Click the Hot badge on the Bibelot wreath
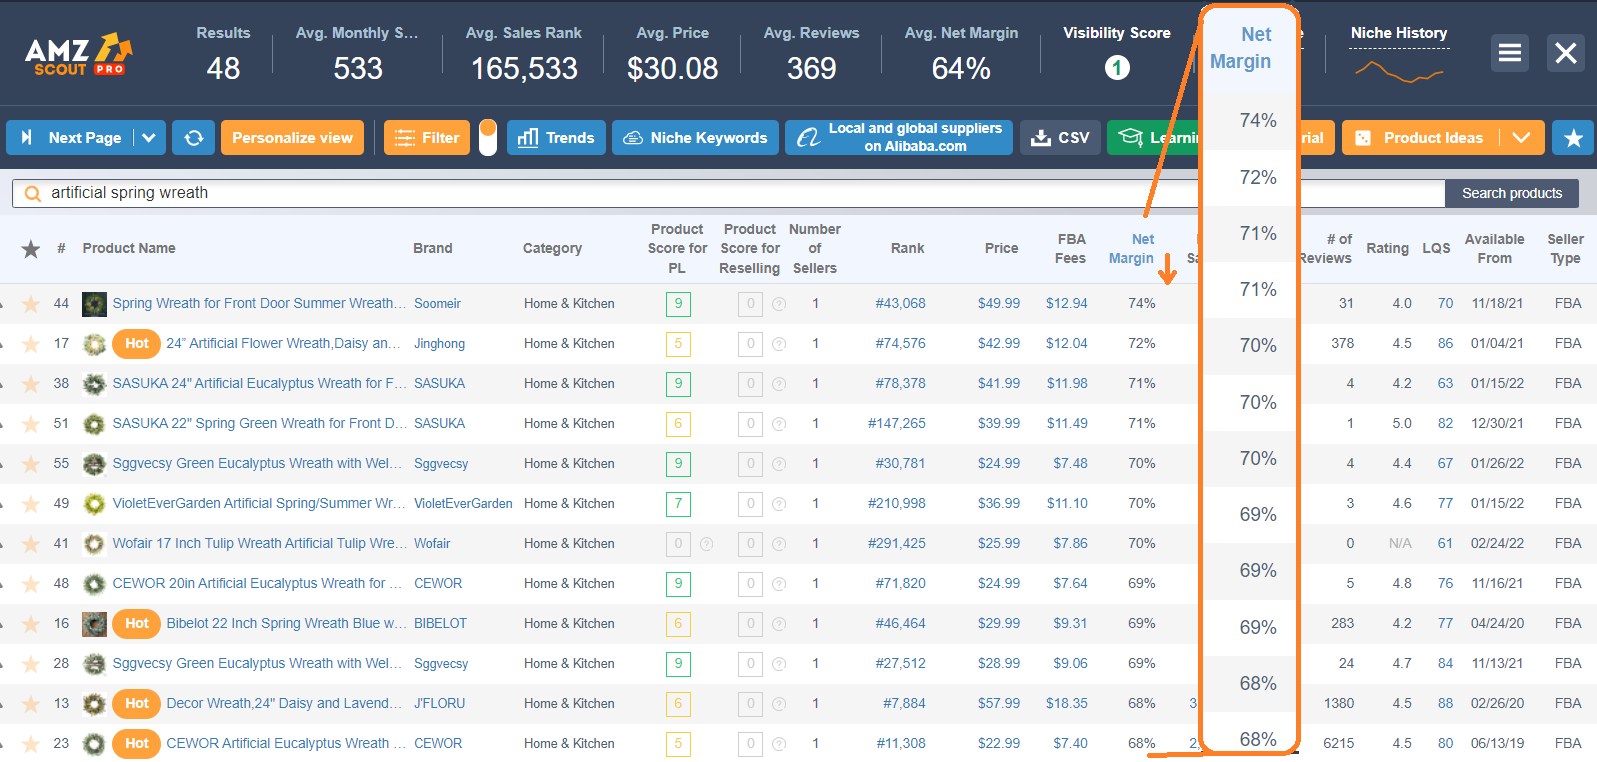The height and width of the screenshot is (762, 1597). [x=136, y=623]
